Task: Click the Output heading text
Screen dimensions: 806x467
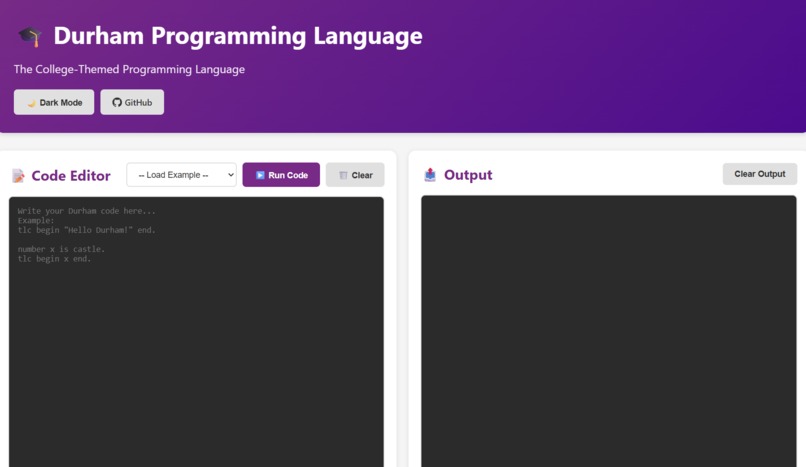Action: pyautogui.click(x=468, y=175)
